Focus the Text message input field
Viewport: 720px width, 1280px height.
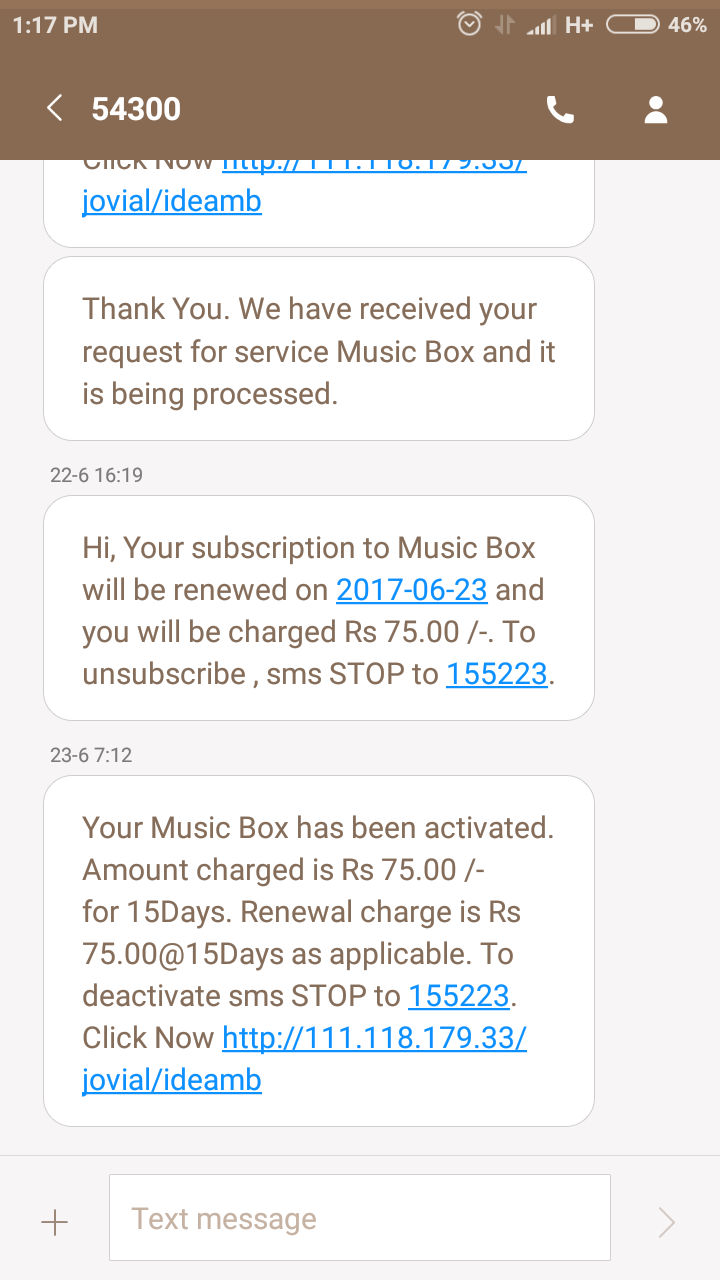pyautogui.click(x=359, y=1218)
